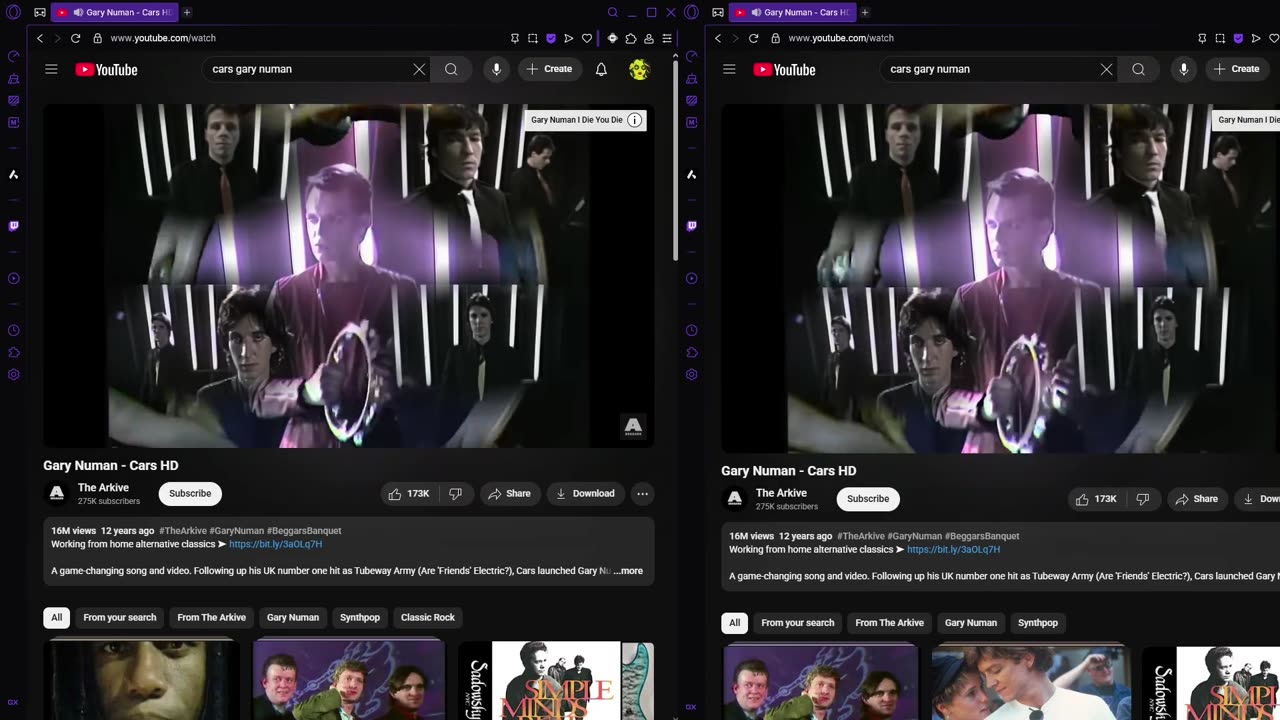Select 'Synthpop' chip in right window
1280x720 pixels.
coord(1037,622)
